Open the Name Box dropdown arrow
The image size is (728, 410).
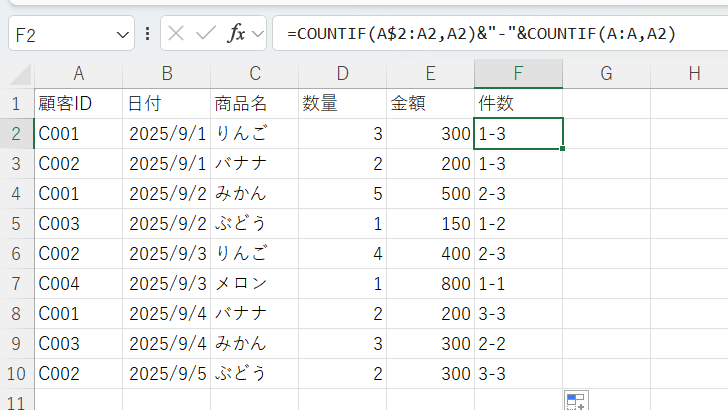pyautogui.click(x=123, y=35)
